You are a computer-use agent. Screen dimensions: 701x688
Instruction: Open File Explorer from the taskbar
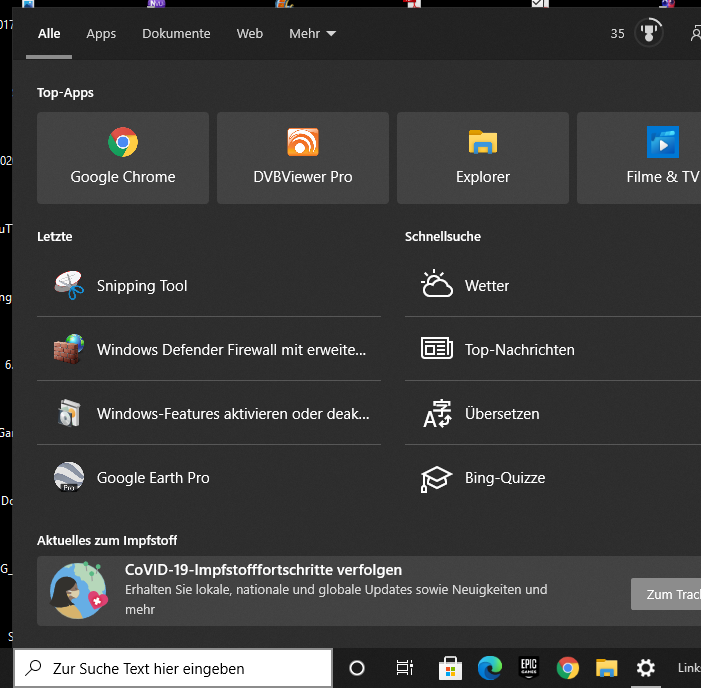(606, 668)
